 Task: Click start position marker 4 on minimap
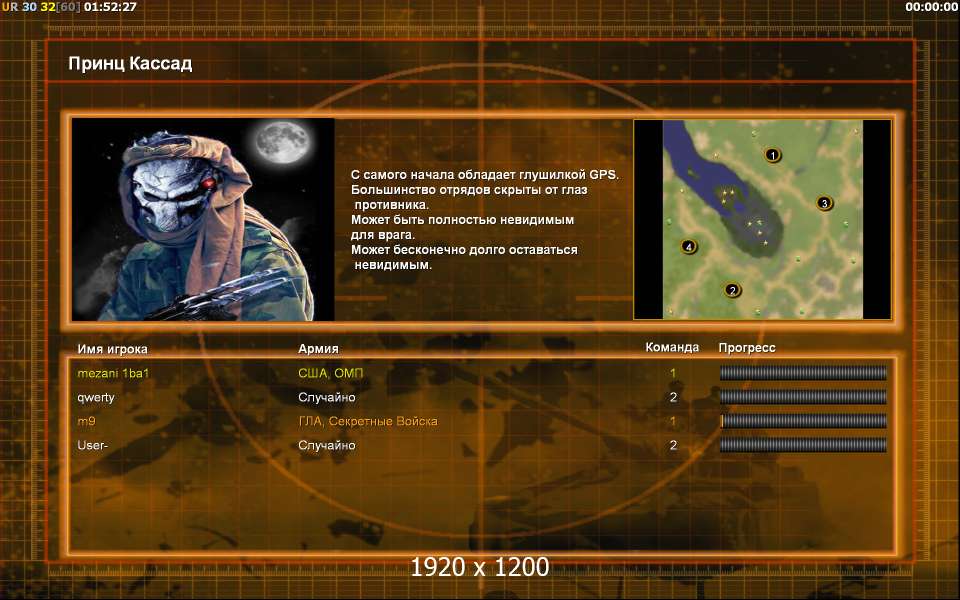click(x=689, y=247)
